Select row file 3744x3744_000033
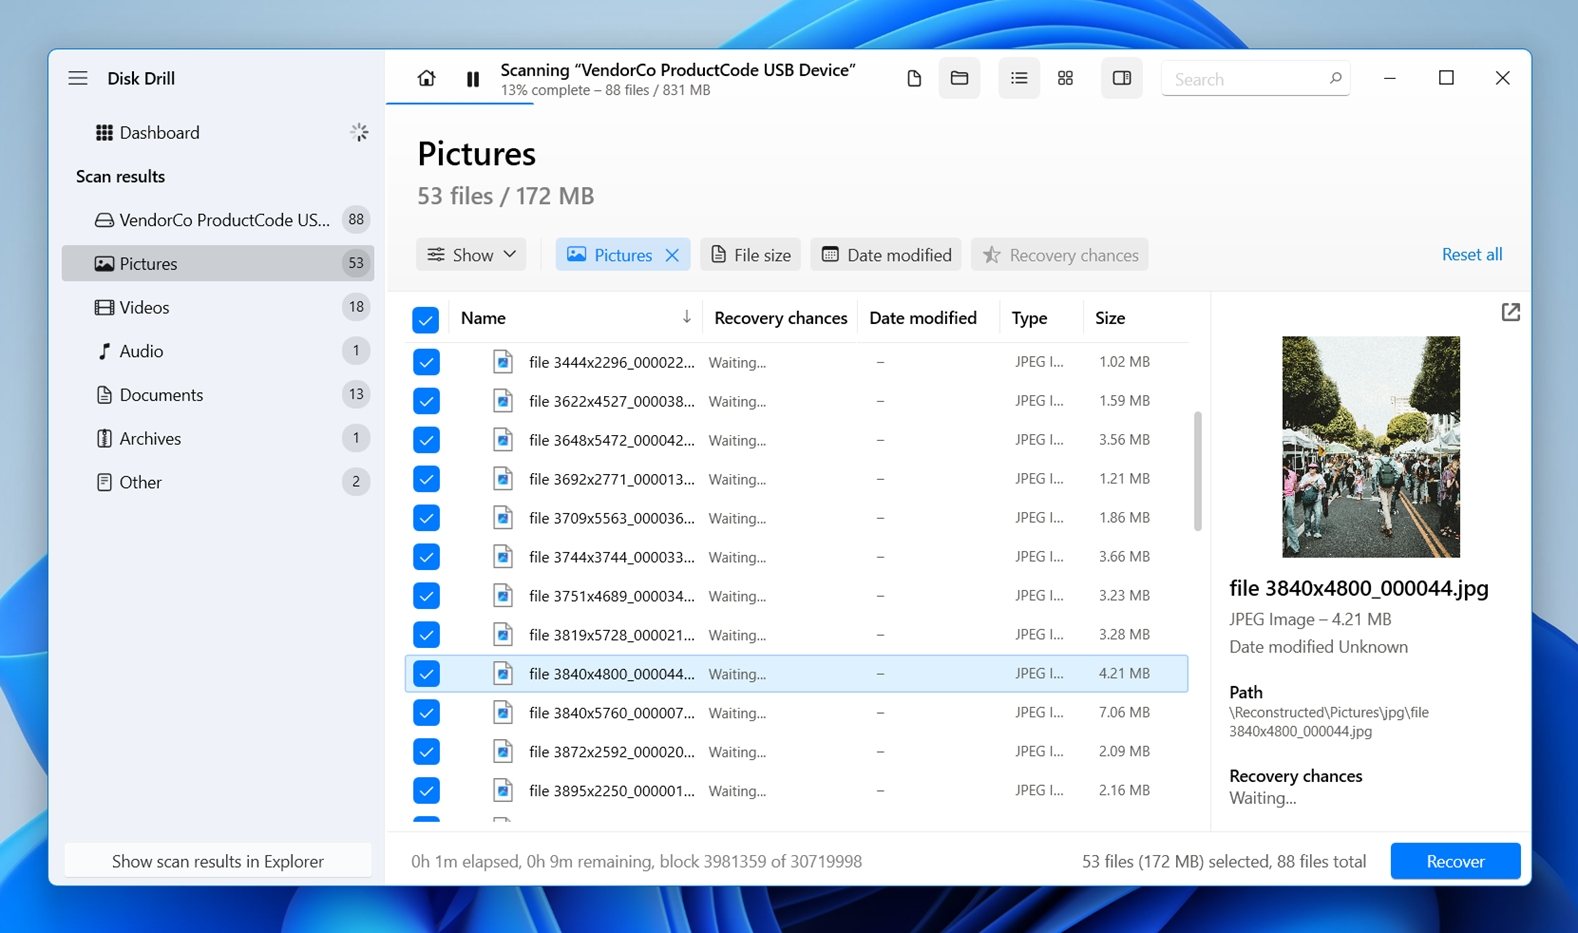 [797, 557]
